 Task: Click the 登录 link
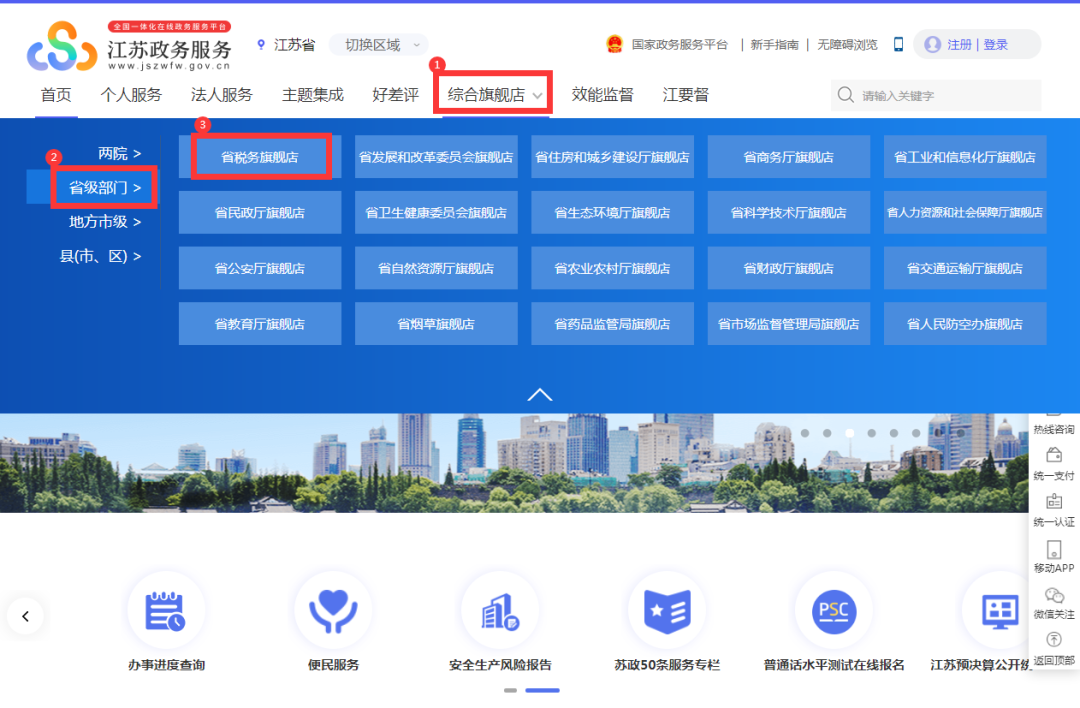pyautogui.click(x=996, y=45)
